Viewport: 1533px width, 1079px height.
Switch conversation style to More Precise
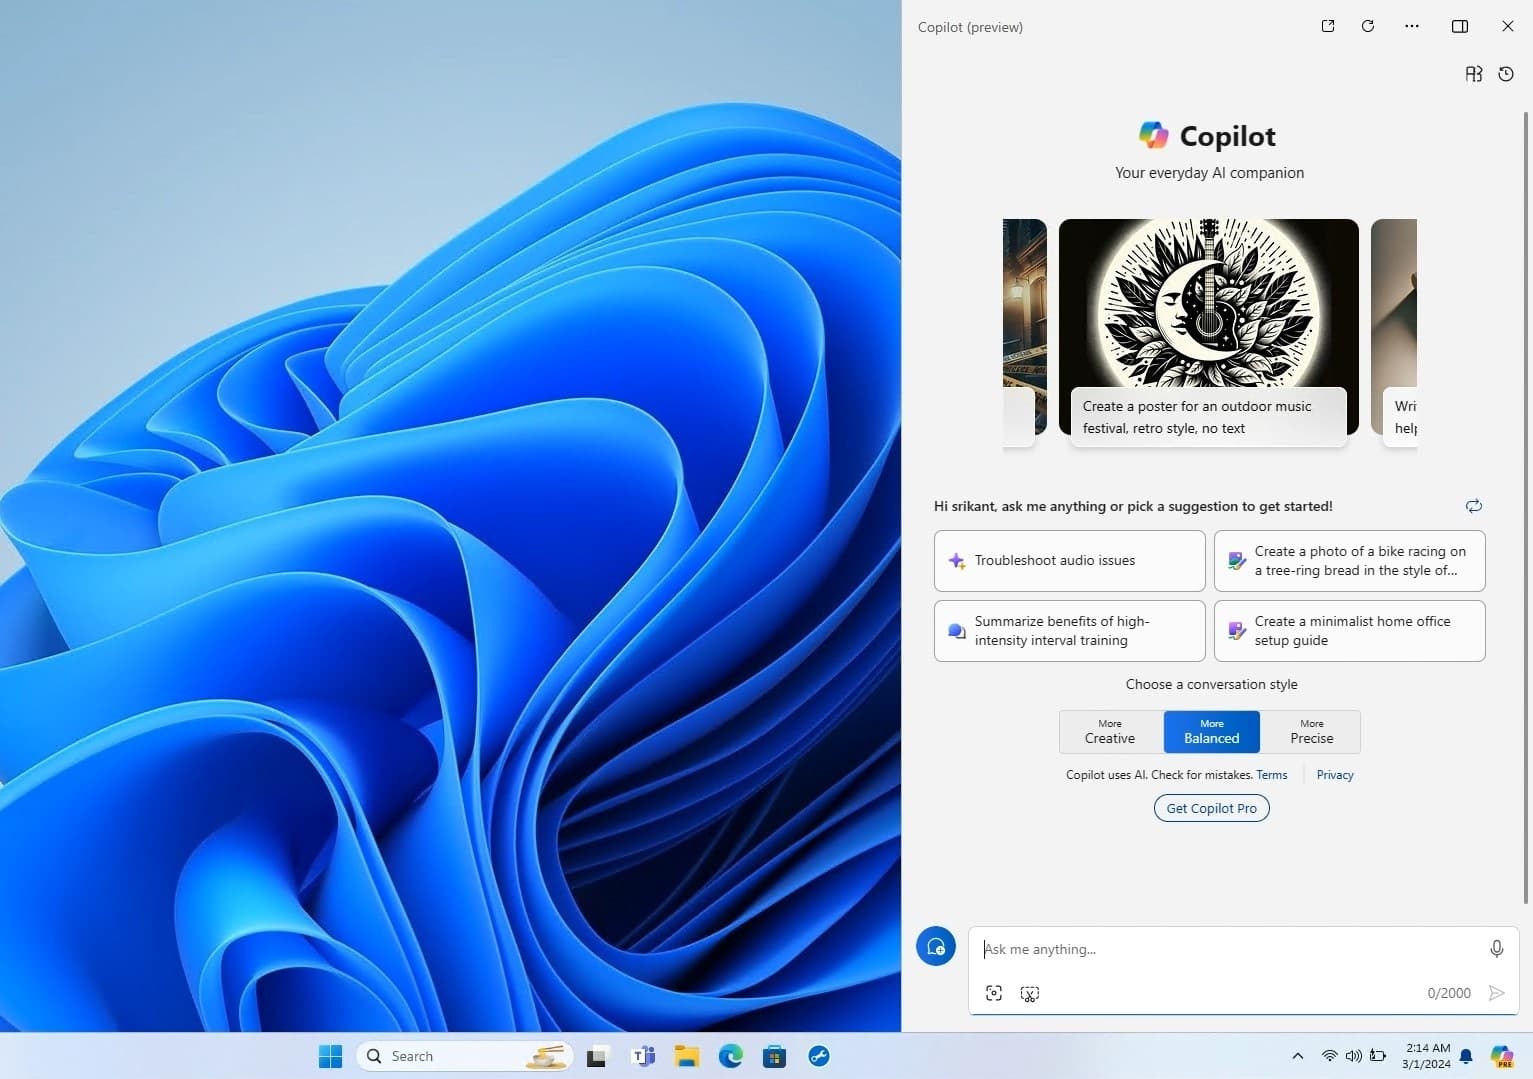[1311, 732]
